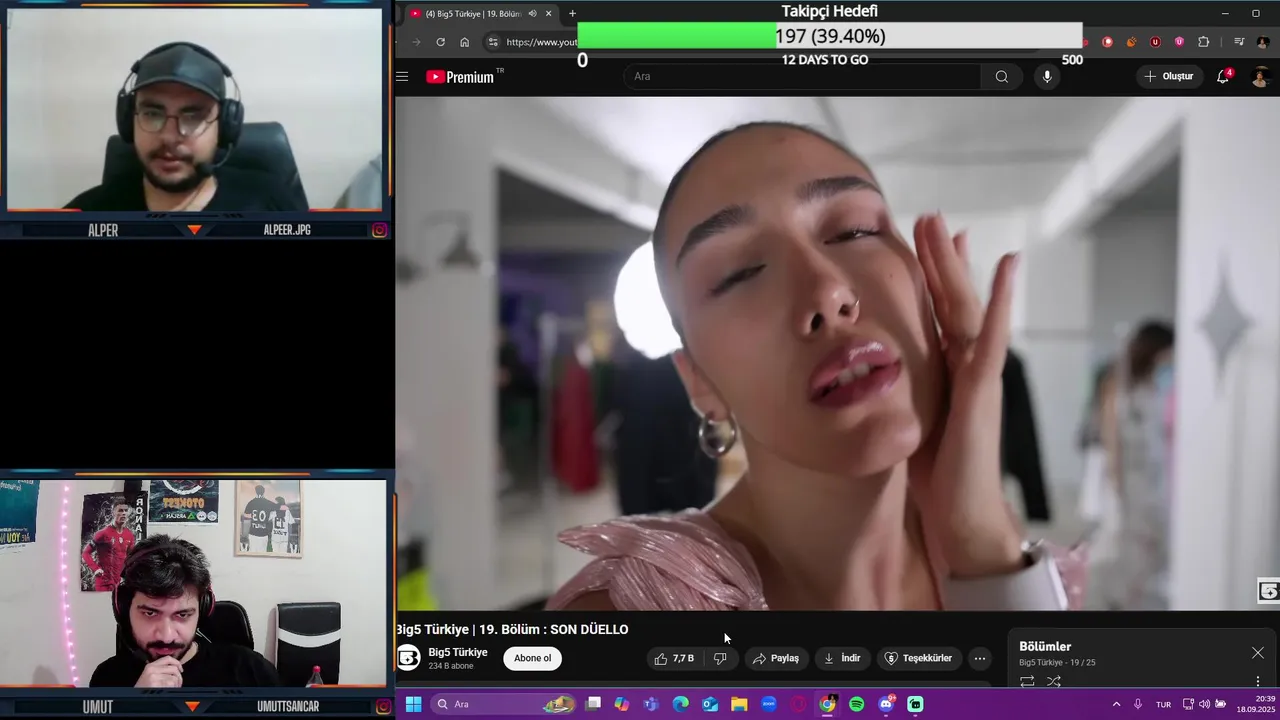The width and height of the screenshot is (1280, 720).
Task: Open Bölümler panel three-dot options
Action: pyautogui.click(x=1258, y=682)
